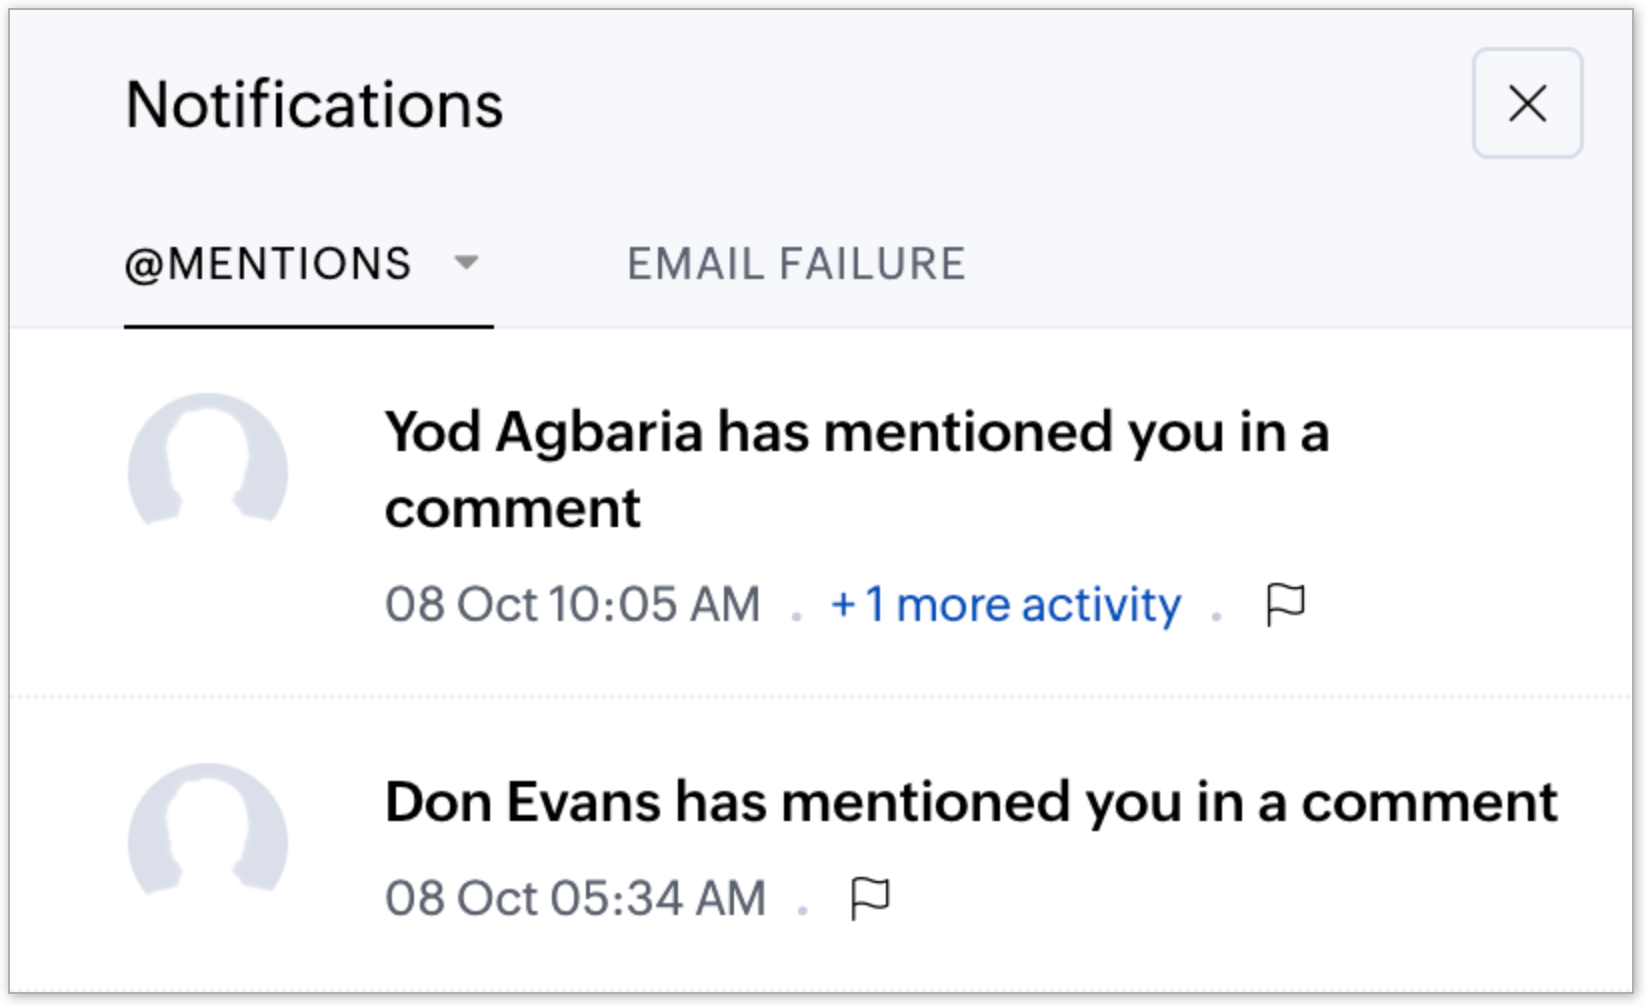Viewport: 1646px width, 1006px height.
Task: Click Don Evans' avatar icon
Action: [208, 832]
